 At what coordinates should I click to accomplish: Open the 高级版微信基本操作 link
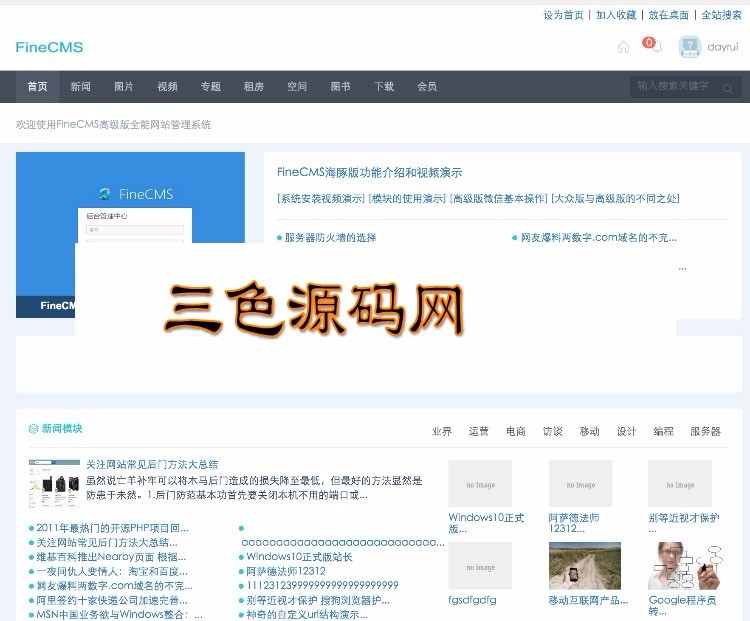[498, 198]
